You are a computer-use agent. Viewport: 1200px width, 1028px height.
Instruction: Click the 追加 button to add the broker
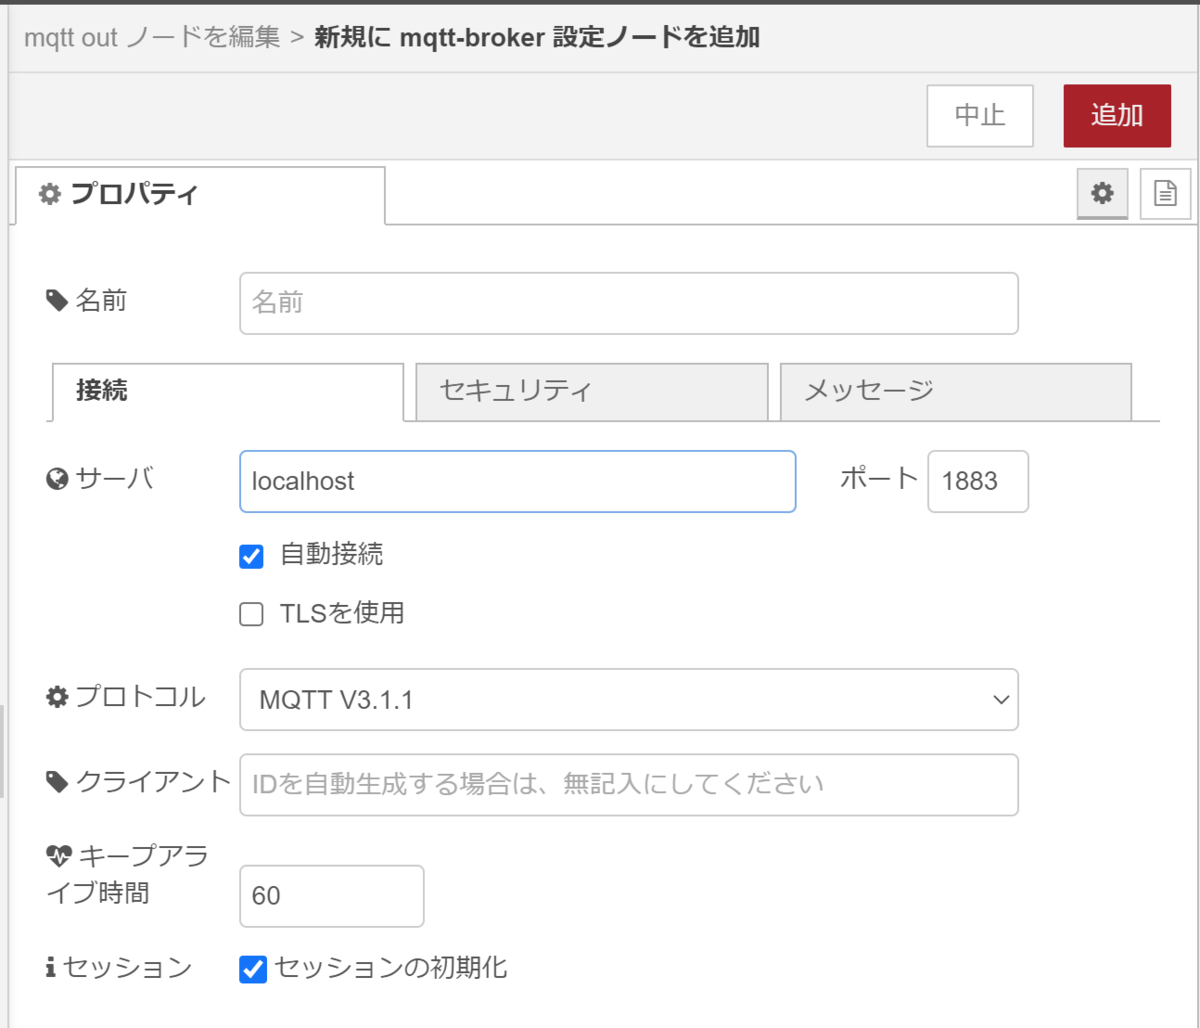click(1117, 115)
